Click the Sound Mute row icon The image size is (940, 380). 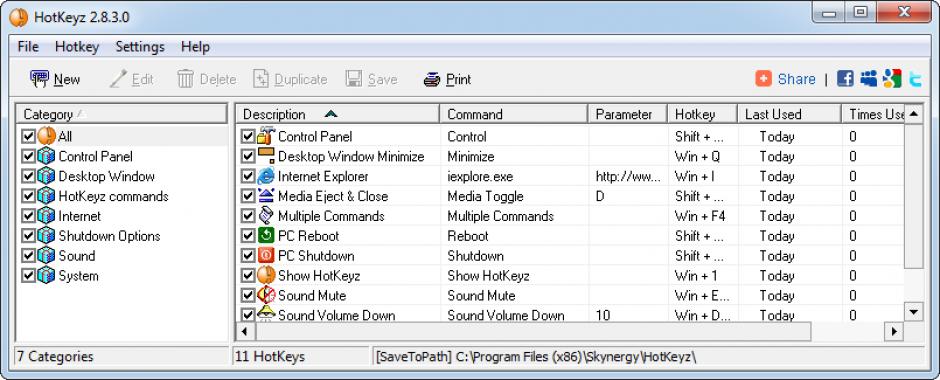(x=266, y=295)
